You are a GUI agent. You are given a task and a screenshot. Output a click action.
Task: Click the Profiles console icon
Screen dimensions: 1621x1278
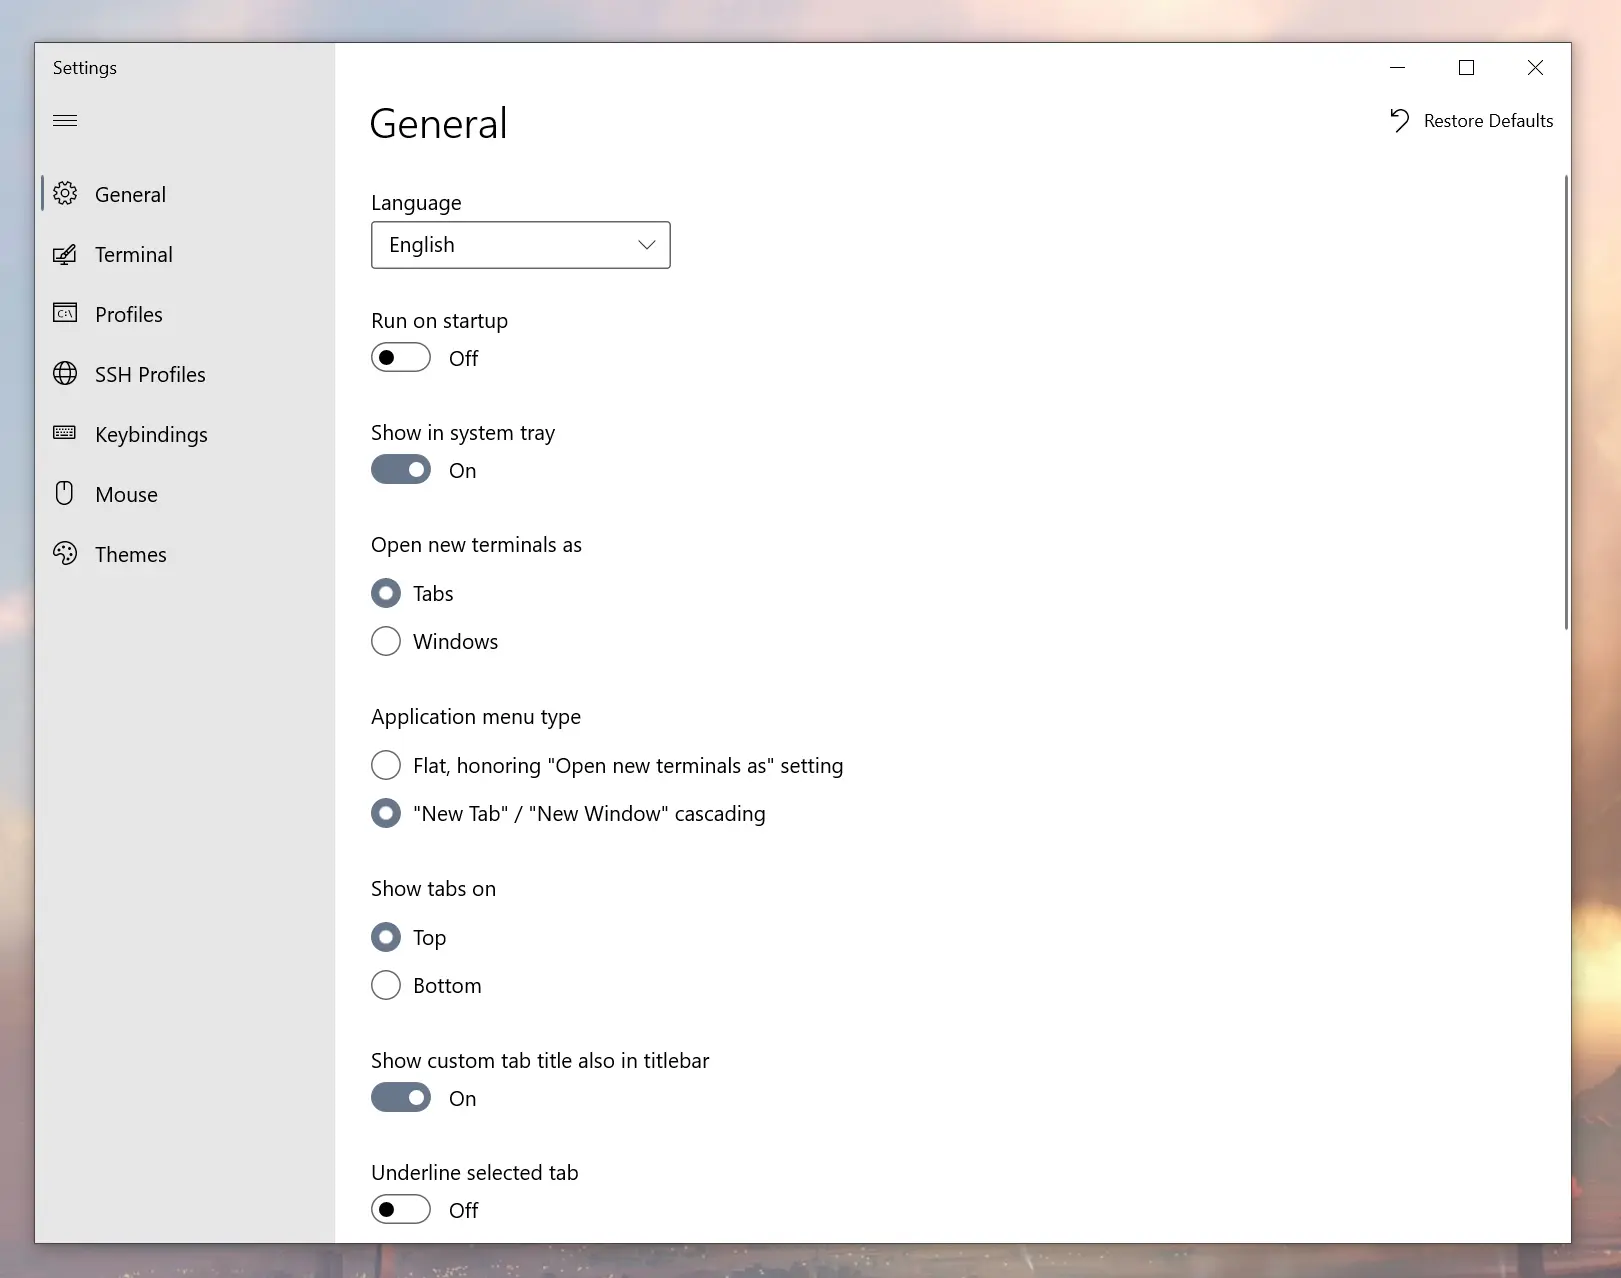coord(65,314)
